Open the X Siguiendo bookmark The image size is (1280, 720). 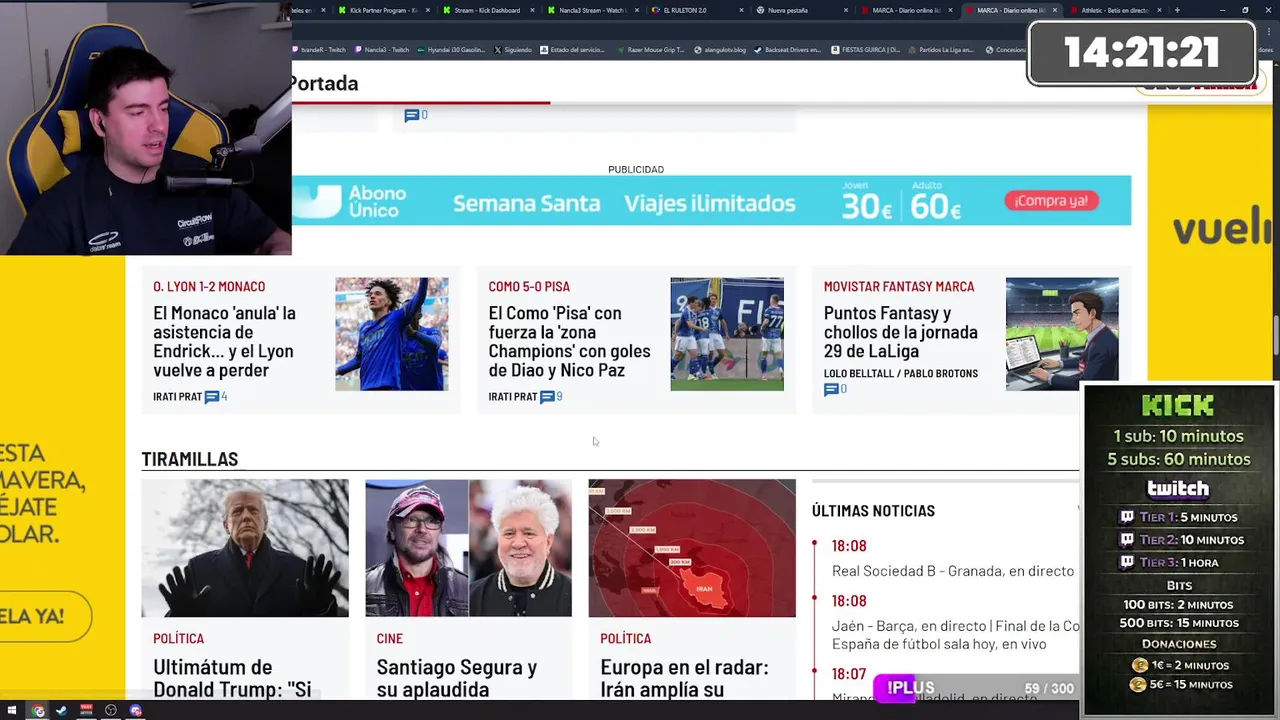pyautogui.click(x=514, y=50)
